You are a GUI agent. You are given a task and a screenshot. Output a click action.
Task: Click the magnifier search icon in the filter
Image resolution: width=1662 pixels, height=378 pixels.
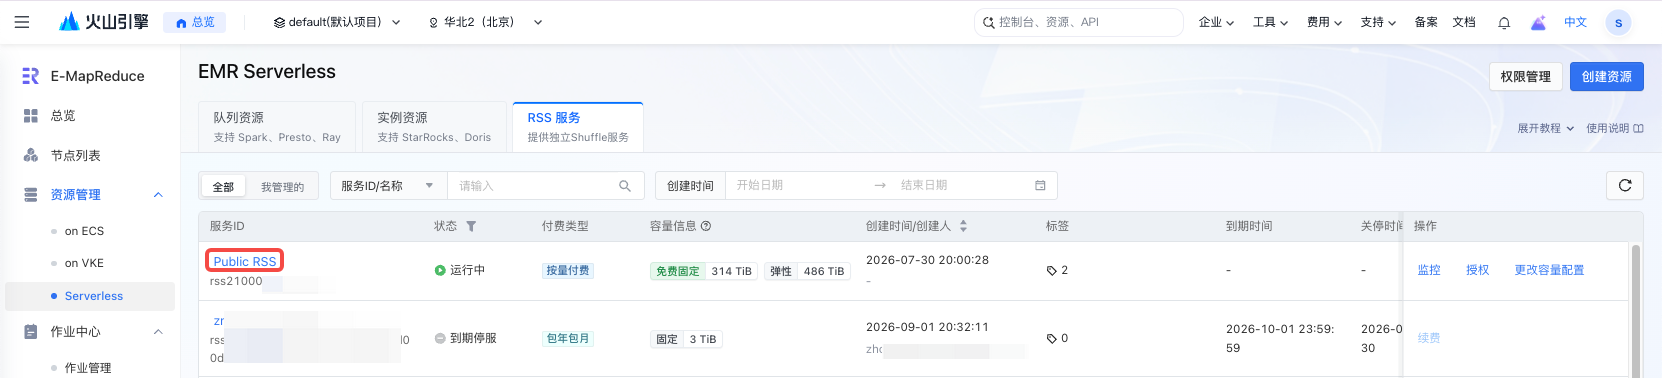(625, 186)
